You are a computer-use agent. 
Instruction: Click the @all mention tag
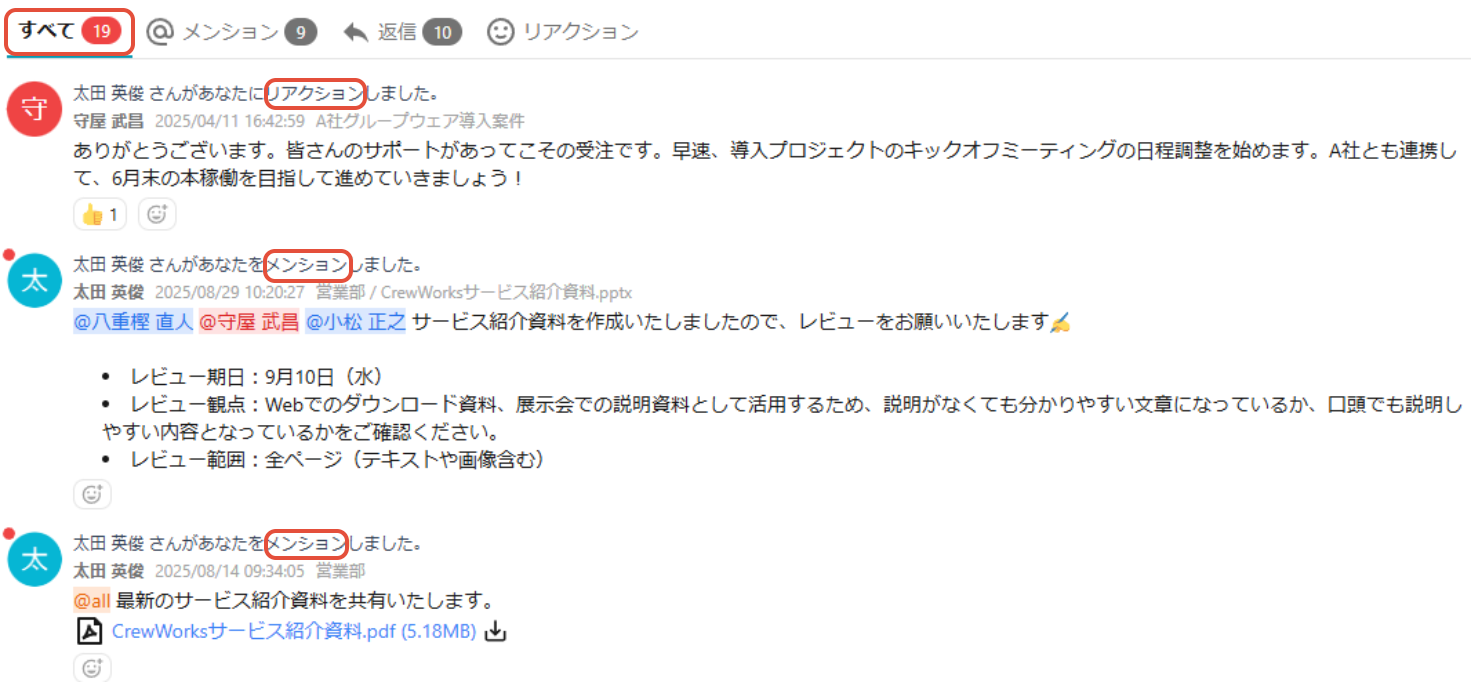click(92, 601)
